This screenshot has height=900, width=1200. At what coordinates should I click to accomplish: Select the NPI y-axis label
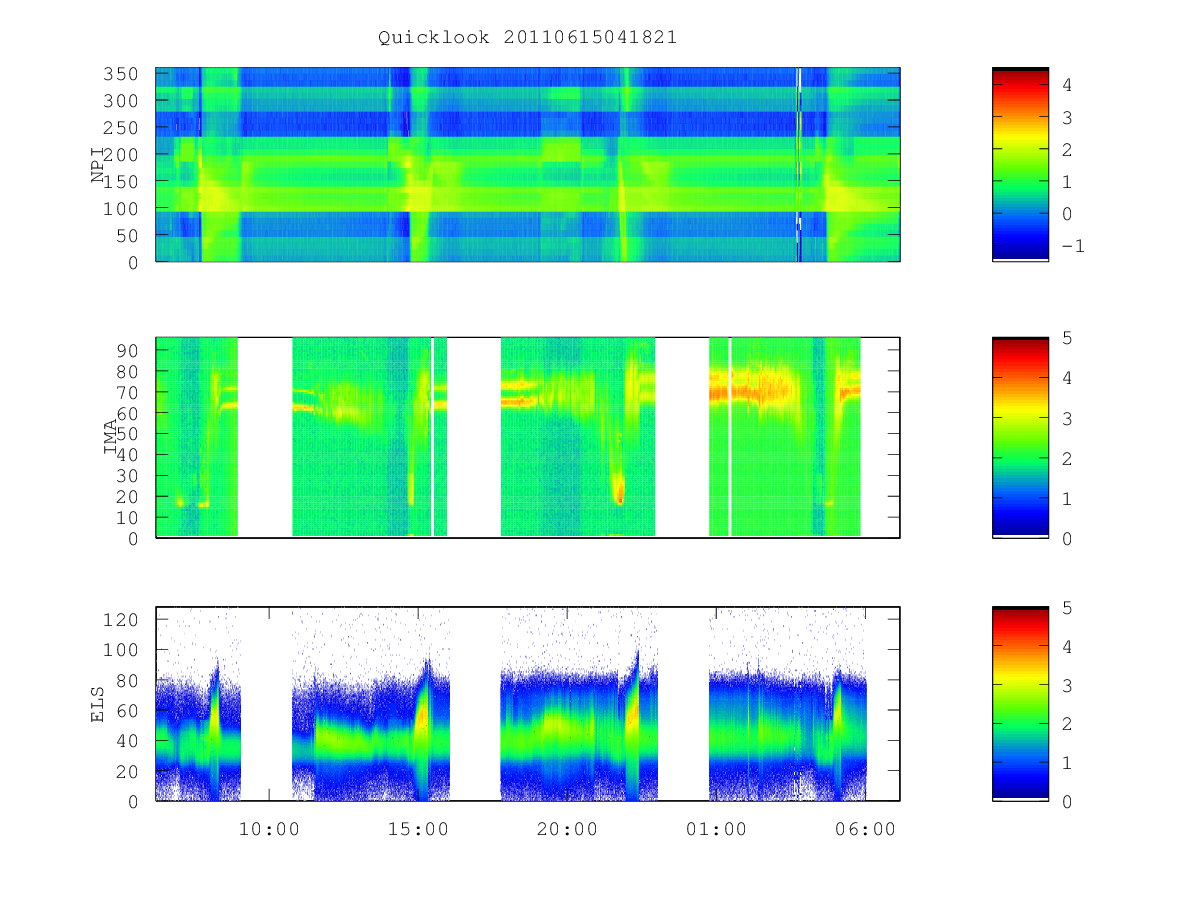coord(98,166)
